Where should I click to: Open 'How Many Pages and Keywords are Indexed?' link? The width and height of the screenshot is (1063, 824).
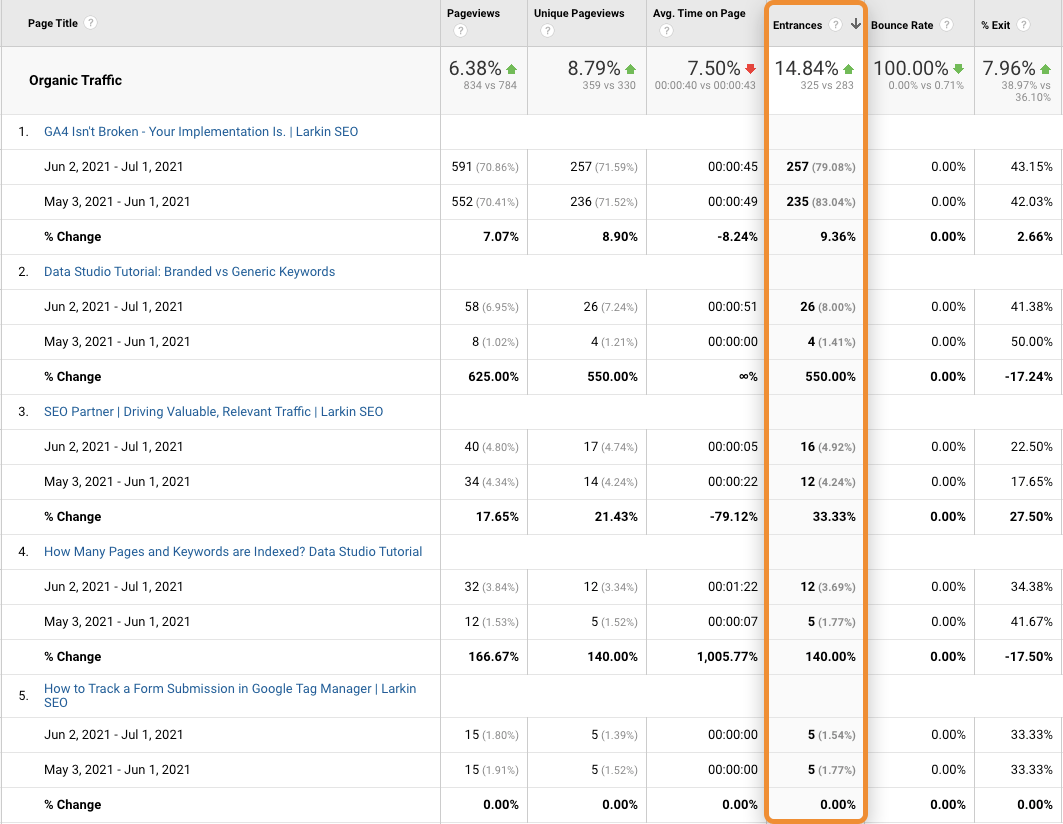(233, 552)
